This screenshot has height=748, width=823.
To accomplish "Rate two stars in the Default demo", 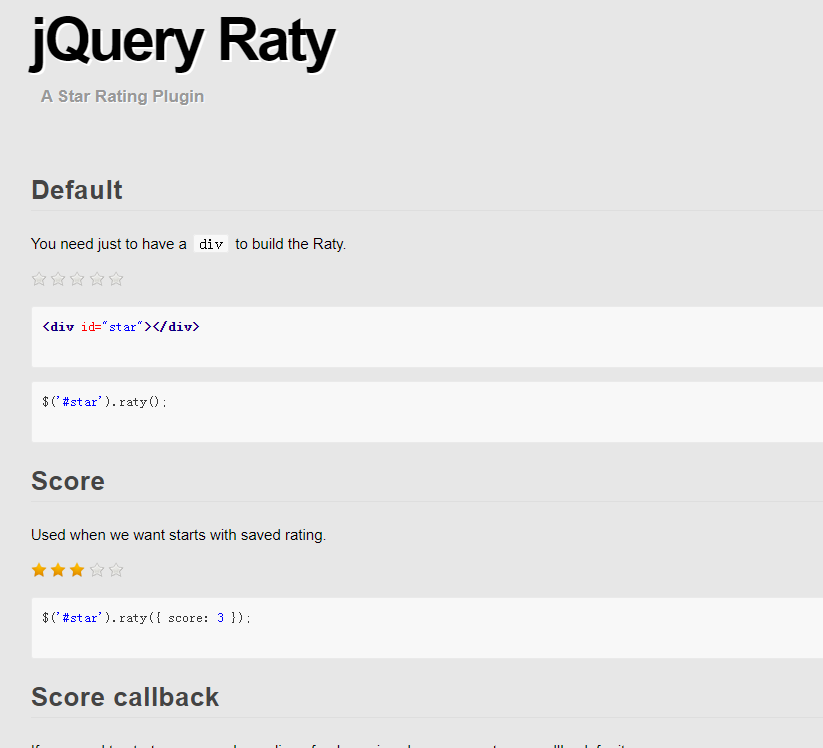I will point(58,279).
